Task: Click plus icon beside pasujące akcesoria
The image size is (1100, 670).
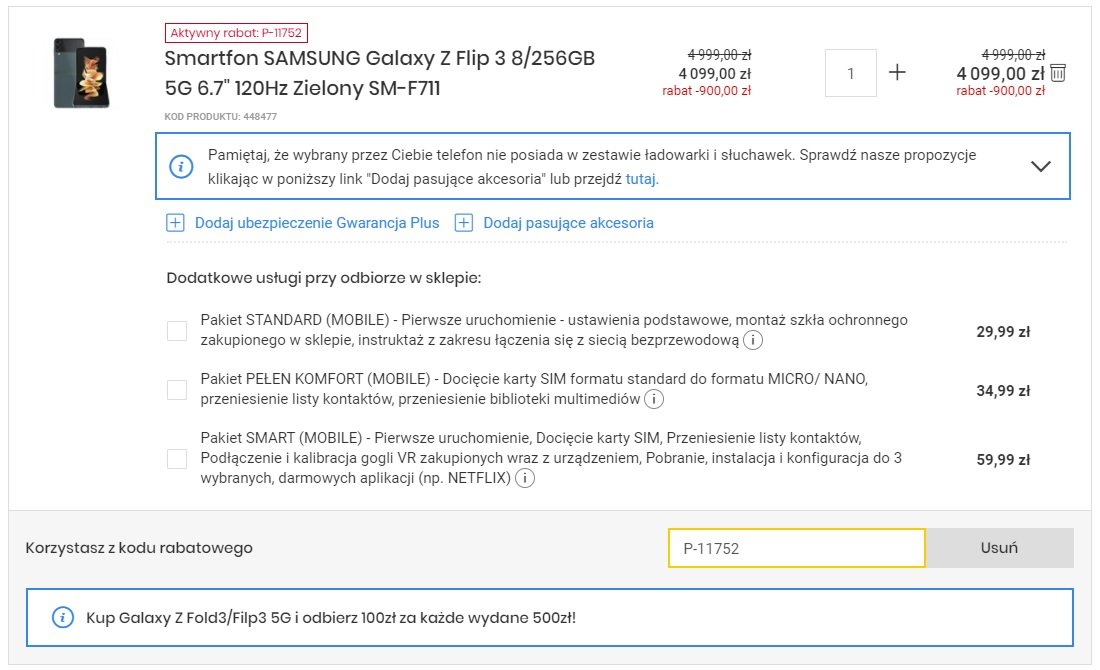Action: tap(464, 223)
